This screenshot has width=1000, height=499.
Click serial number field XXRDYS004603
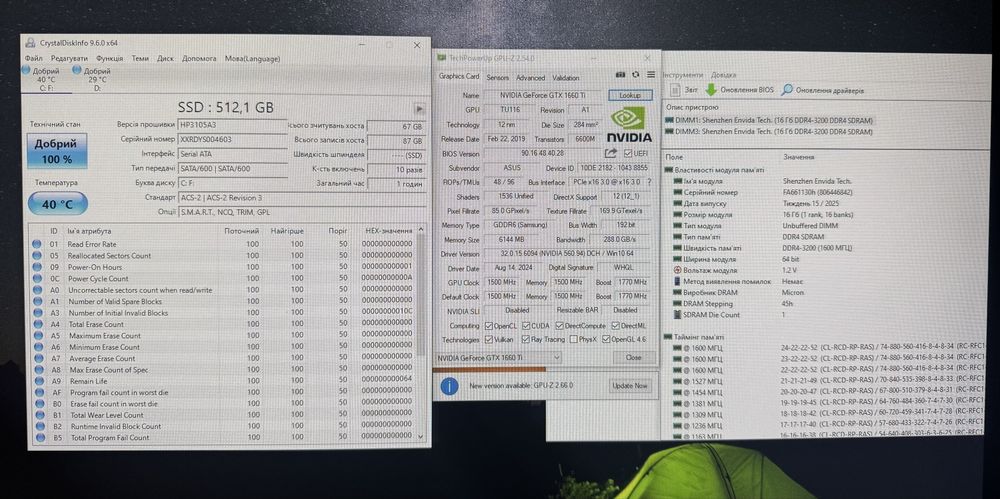[x=232, y=139]
